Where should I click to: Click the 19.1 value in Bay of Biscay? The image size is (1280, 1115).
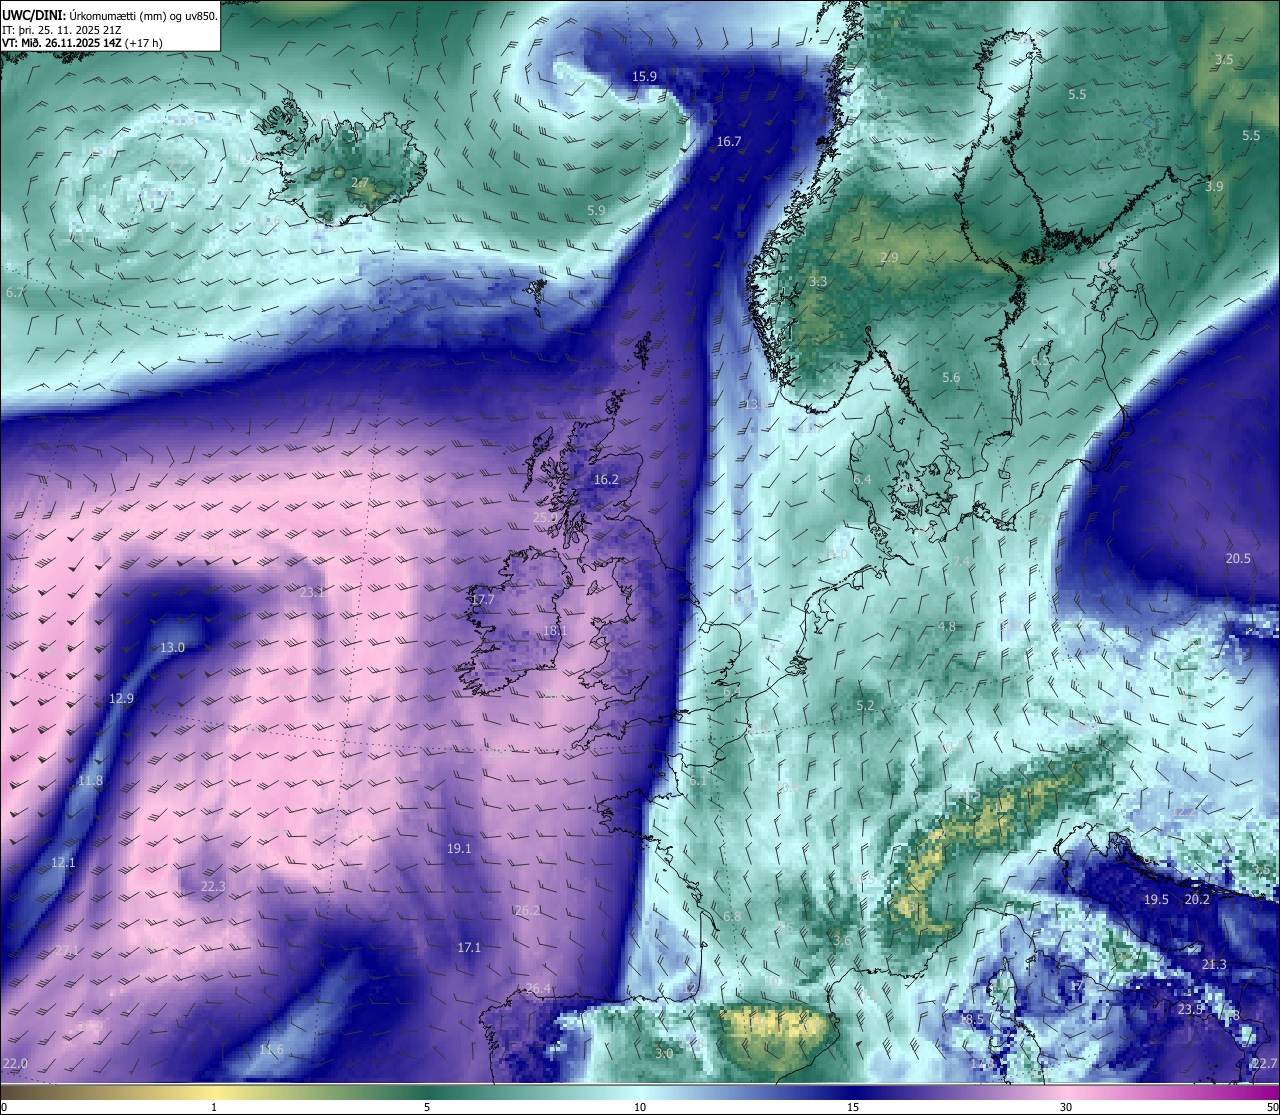pos(459,848)
